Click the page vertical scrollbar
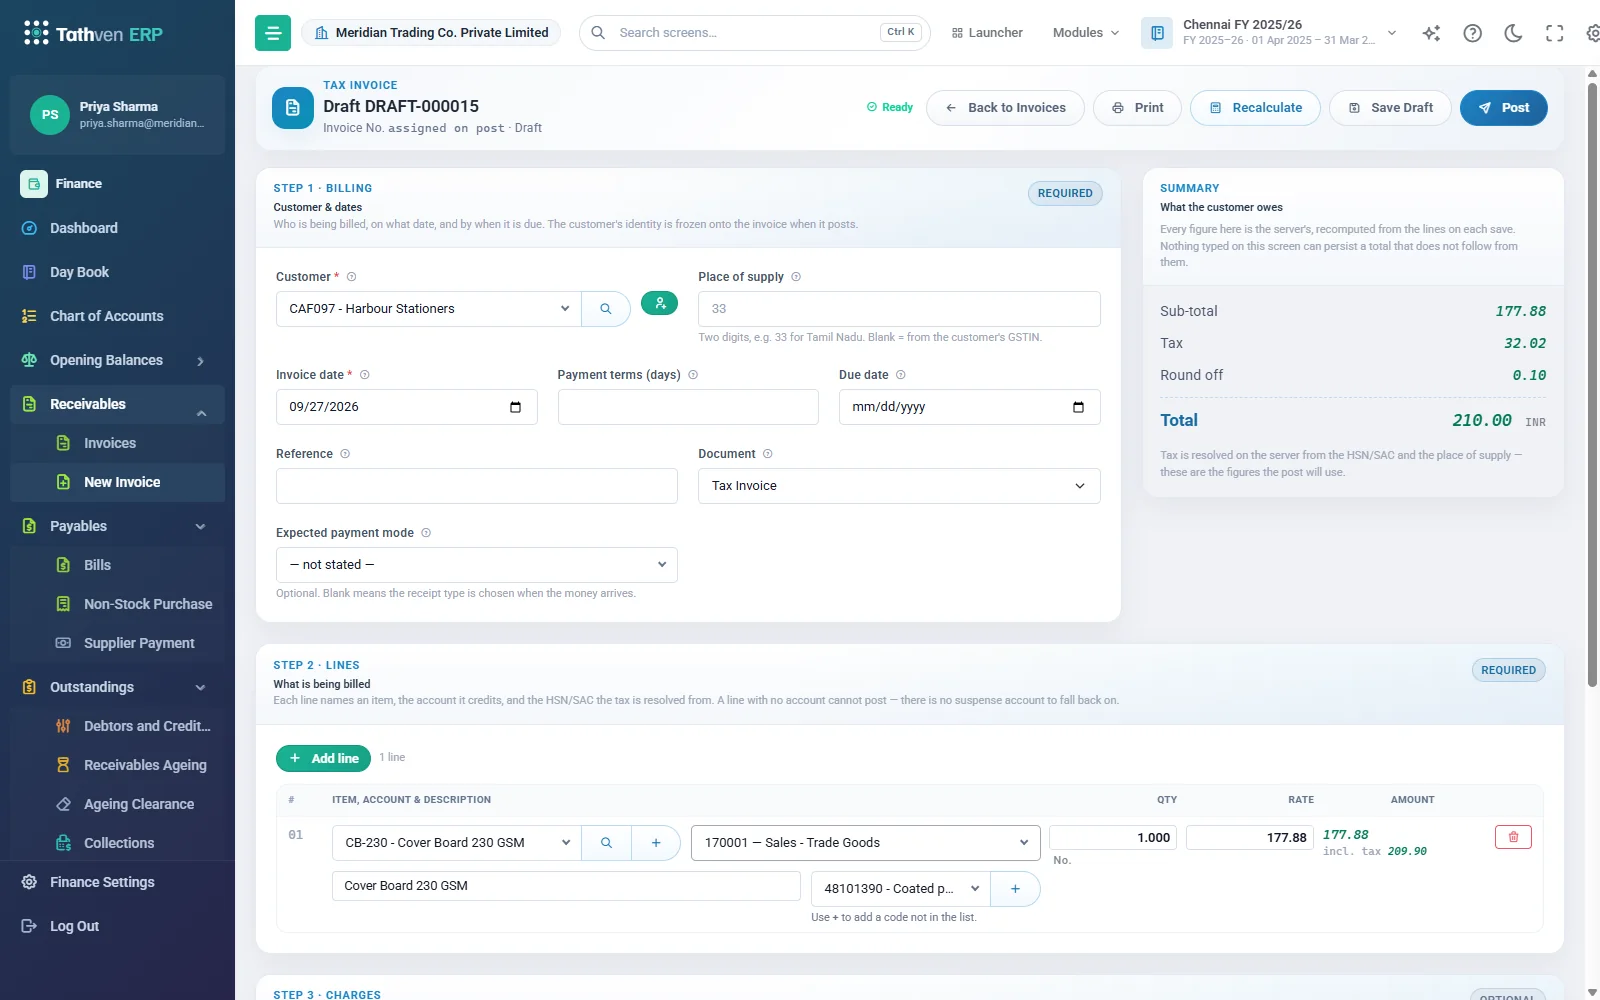The width and height of the screenshot is (1600, 1000). point(1592,384)
